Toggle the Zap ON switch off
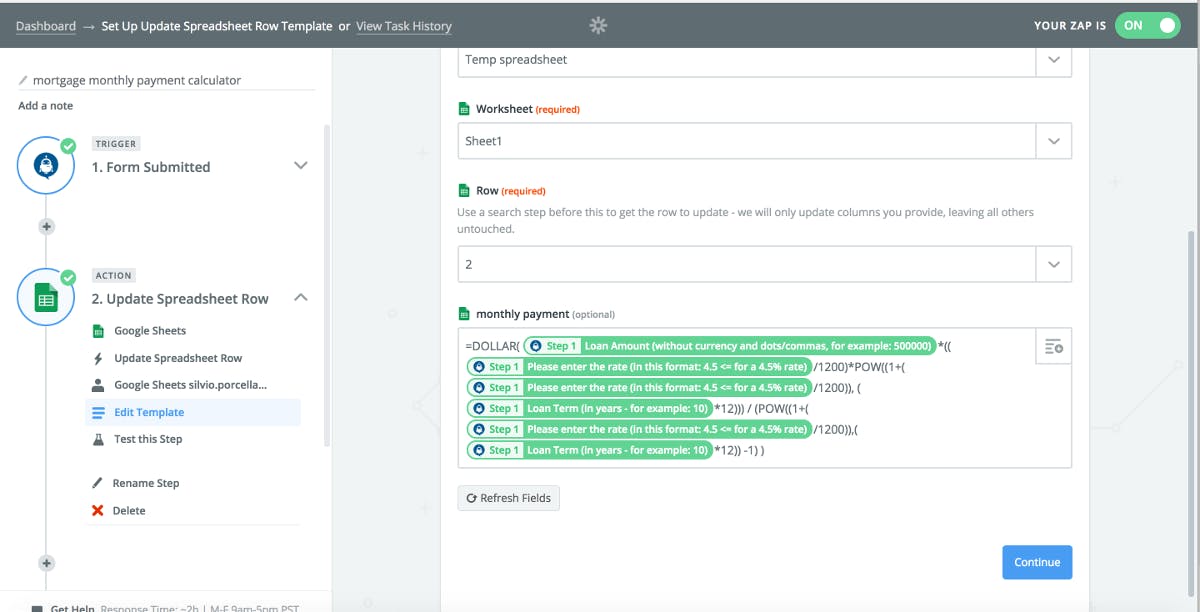Screen dimensions: 1200x612 pyautogui.click(x=1148, y=26)
